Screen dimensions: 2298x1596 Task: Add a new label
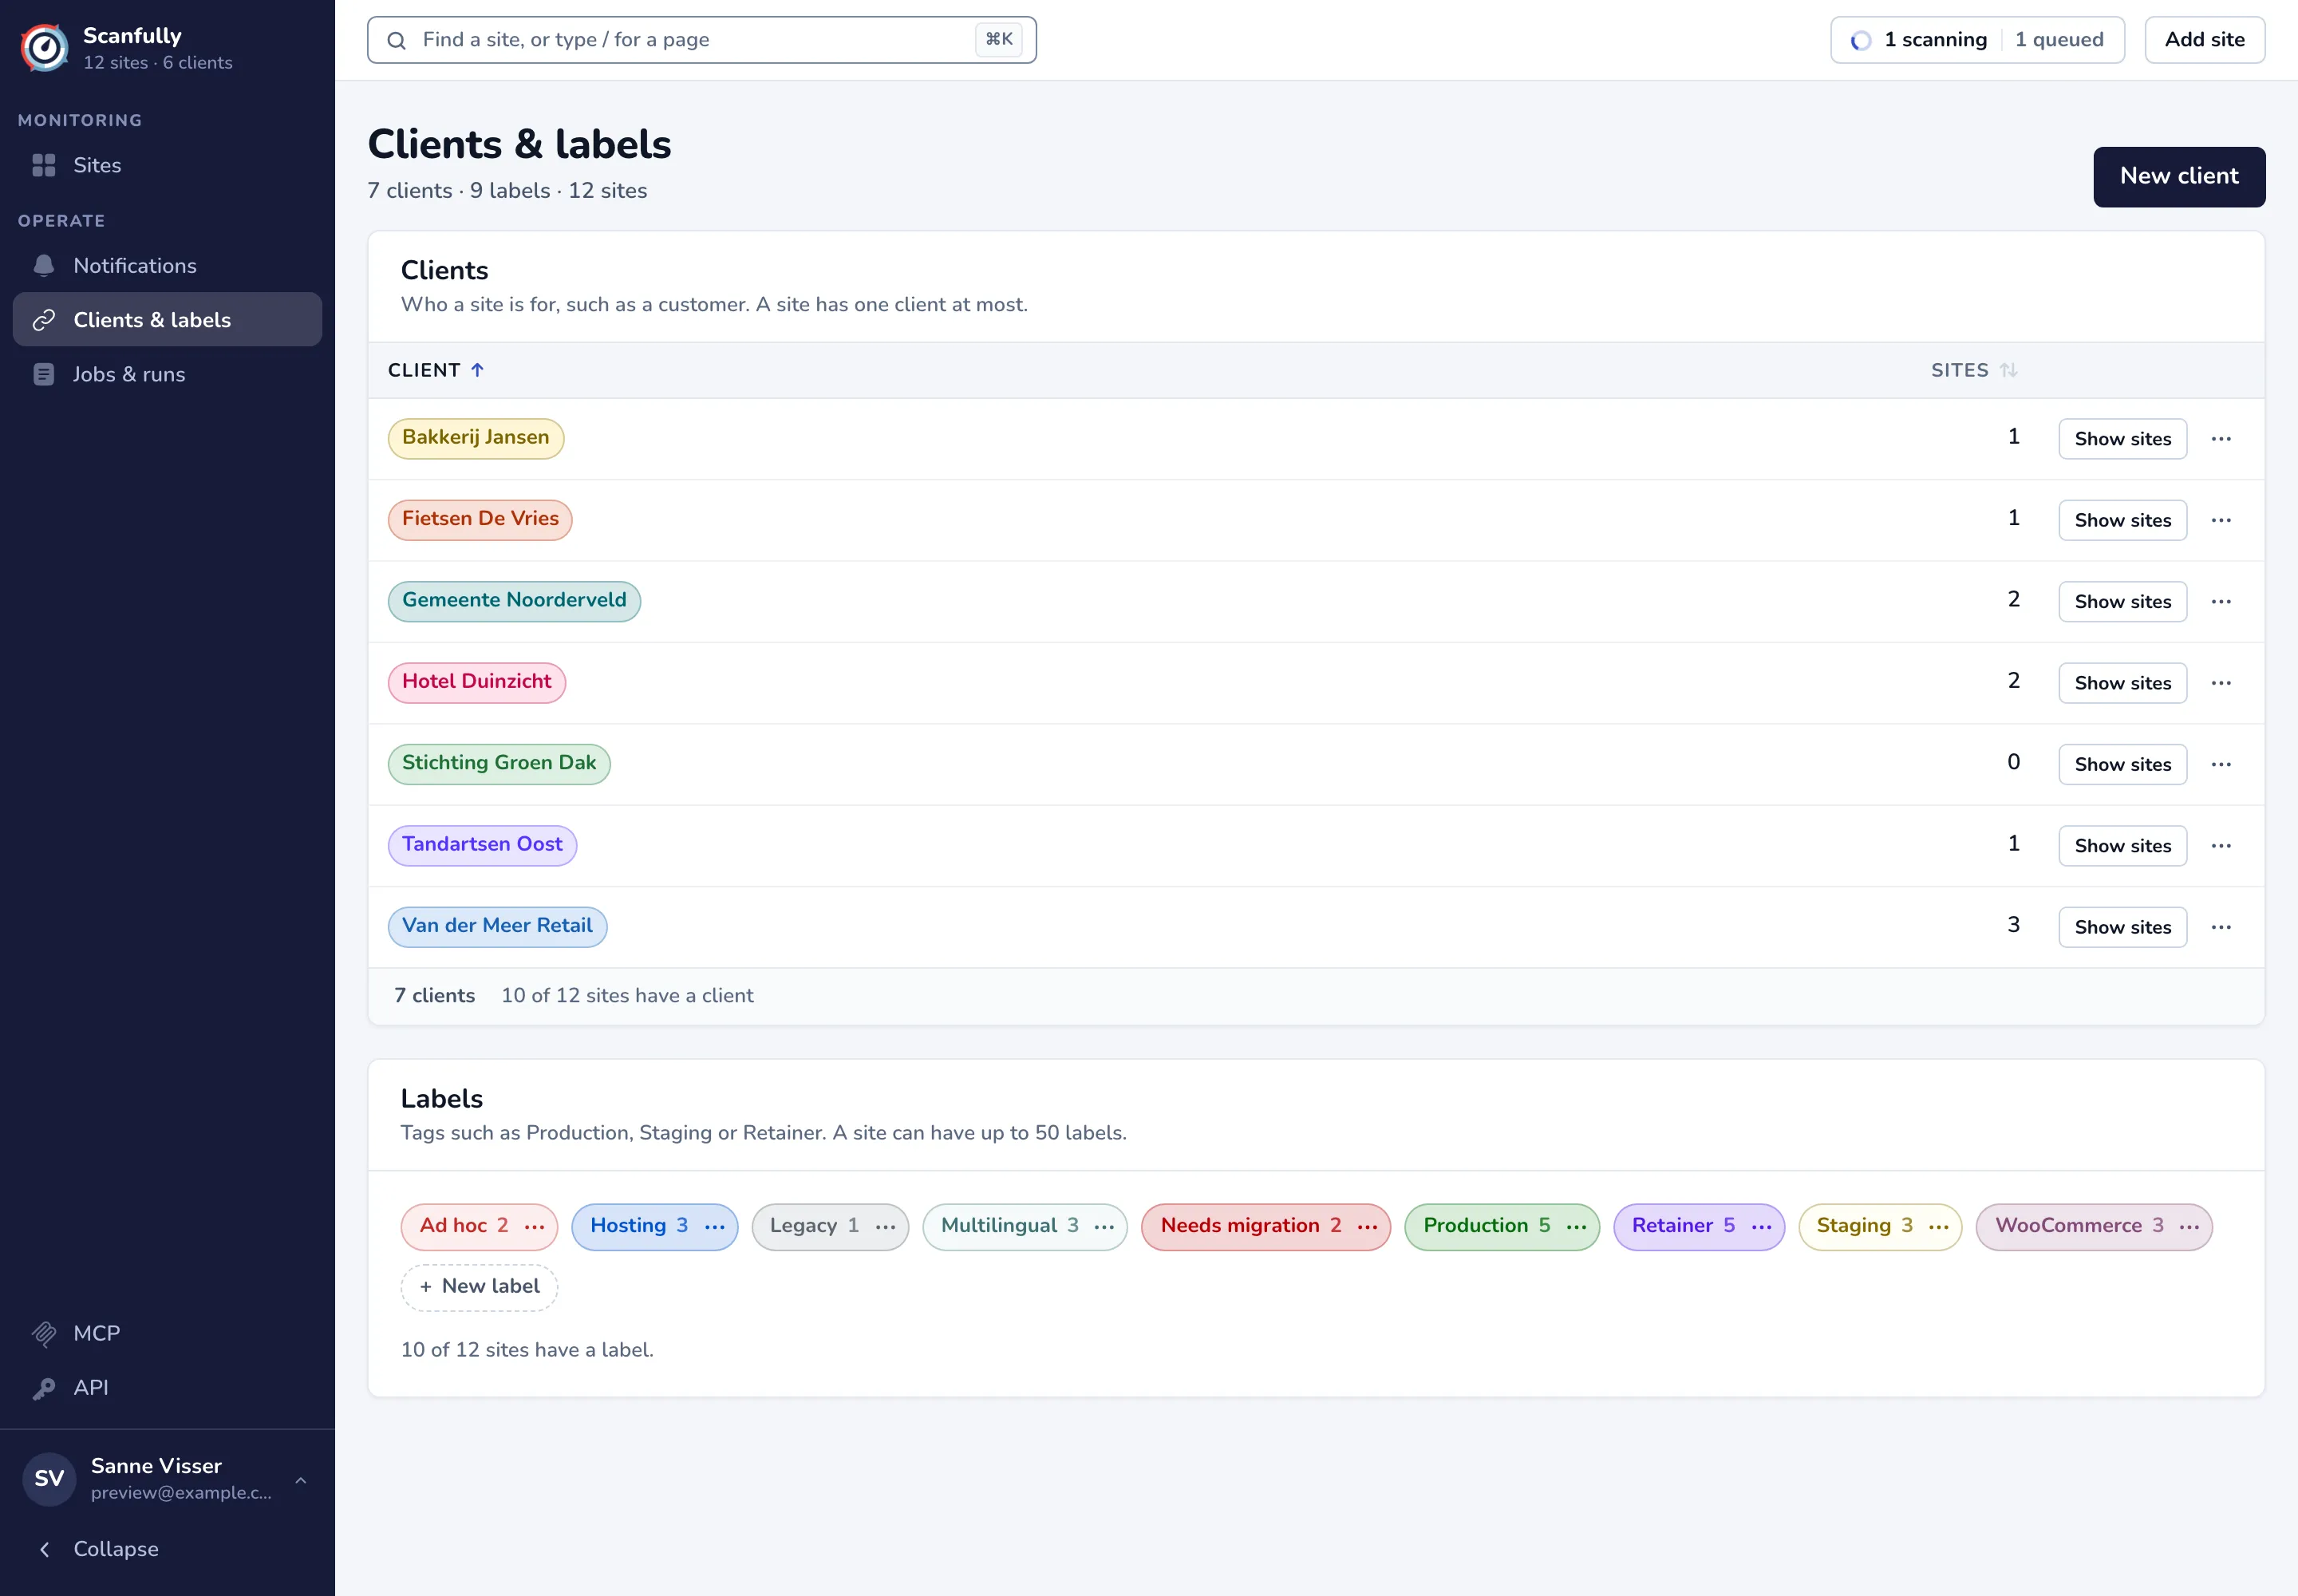click(479, 1287)
